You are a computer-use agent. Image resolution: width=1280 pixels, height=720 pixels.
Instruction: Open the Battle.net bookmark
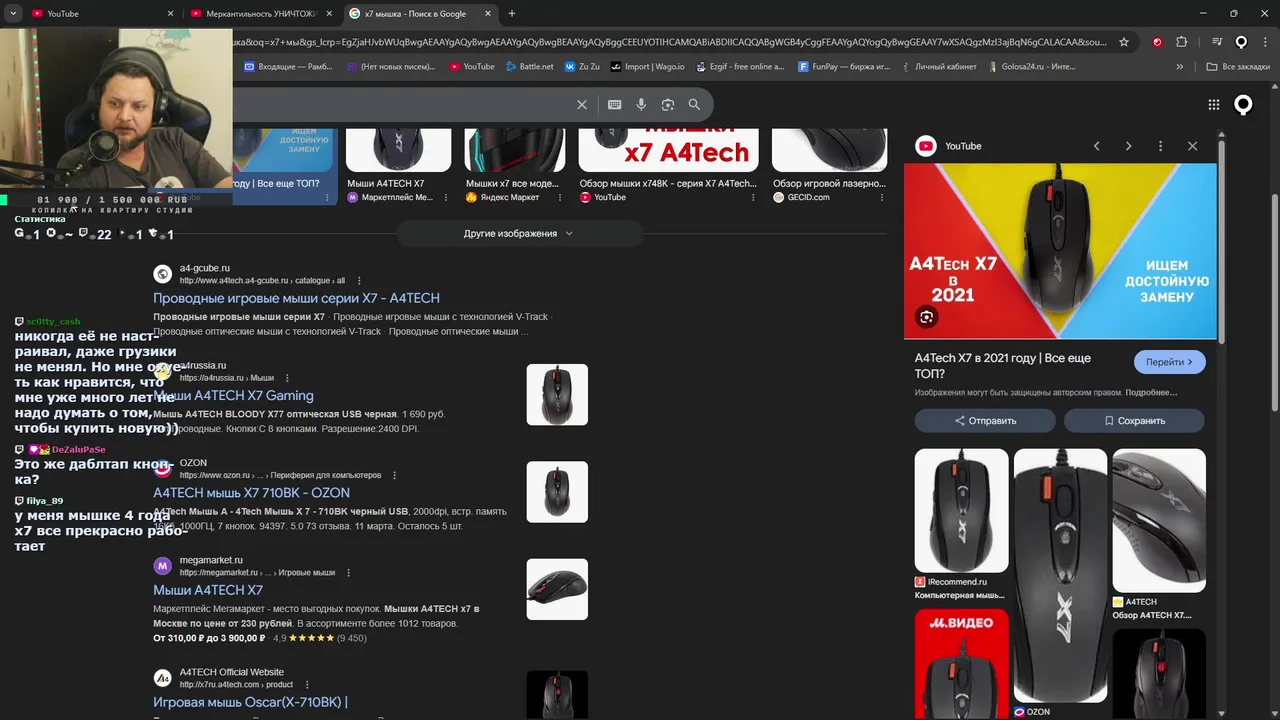point(529,67)
